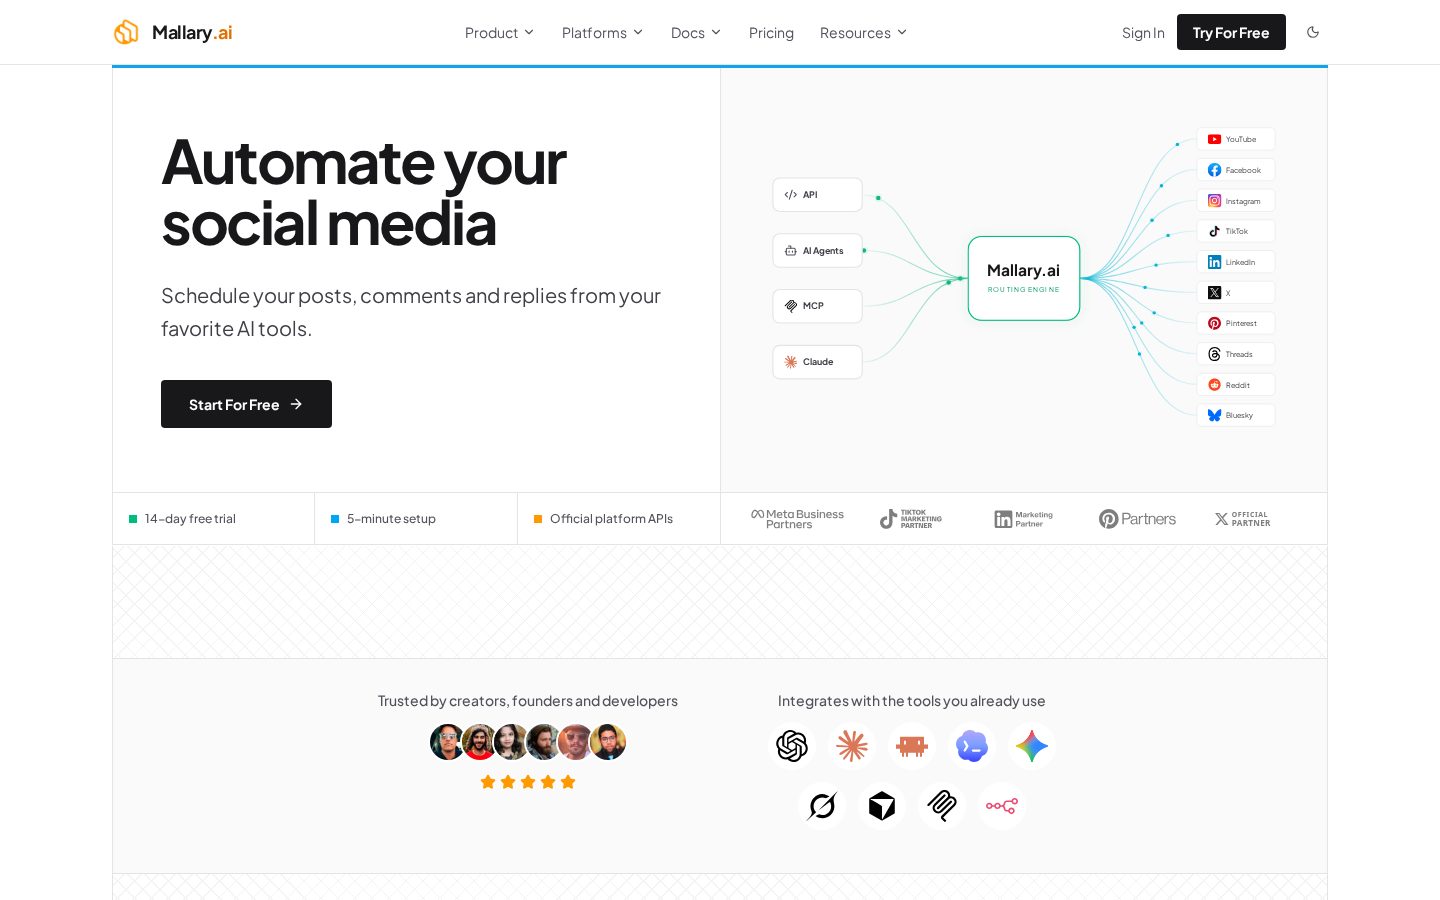Expand the Resources menu
1440x900 pixels.
pyautogui.click(x=863, y=33)
